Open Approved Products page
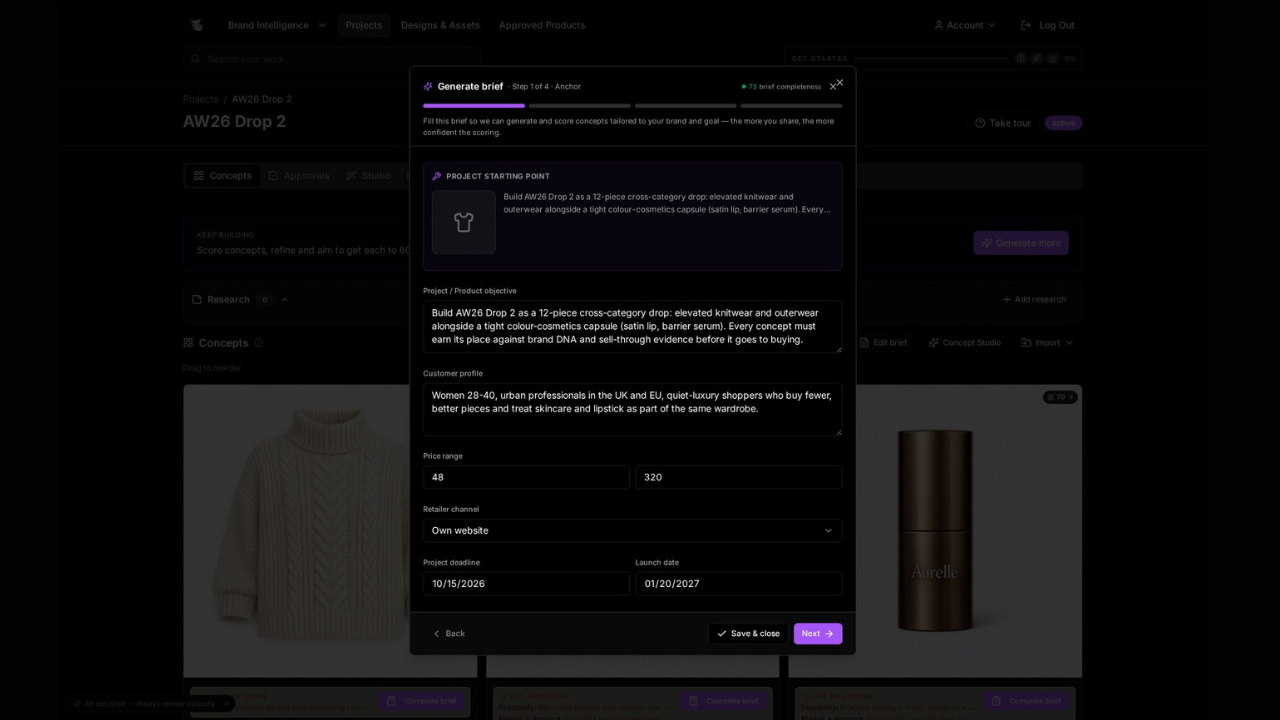This screenshot has height=720, width=1280. click(542, 25)
